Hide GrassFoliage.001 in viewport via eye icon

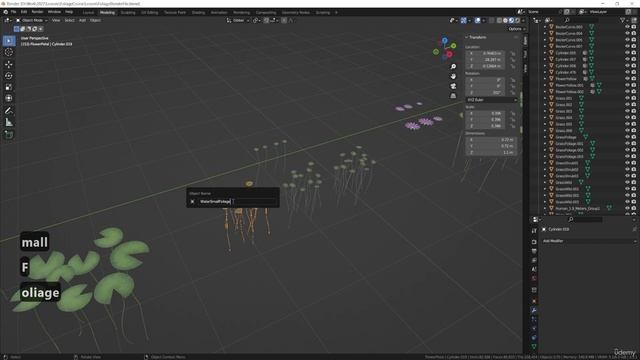(627, 144)
